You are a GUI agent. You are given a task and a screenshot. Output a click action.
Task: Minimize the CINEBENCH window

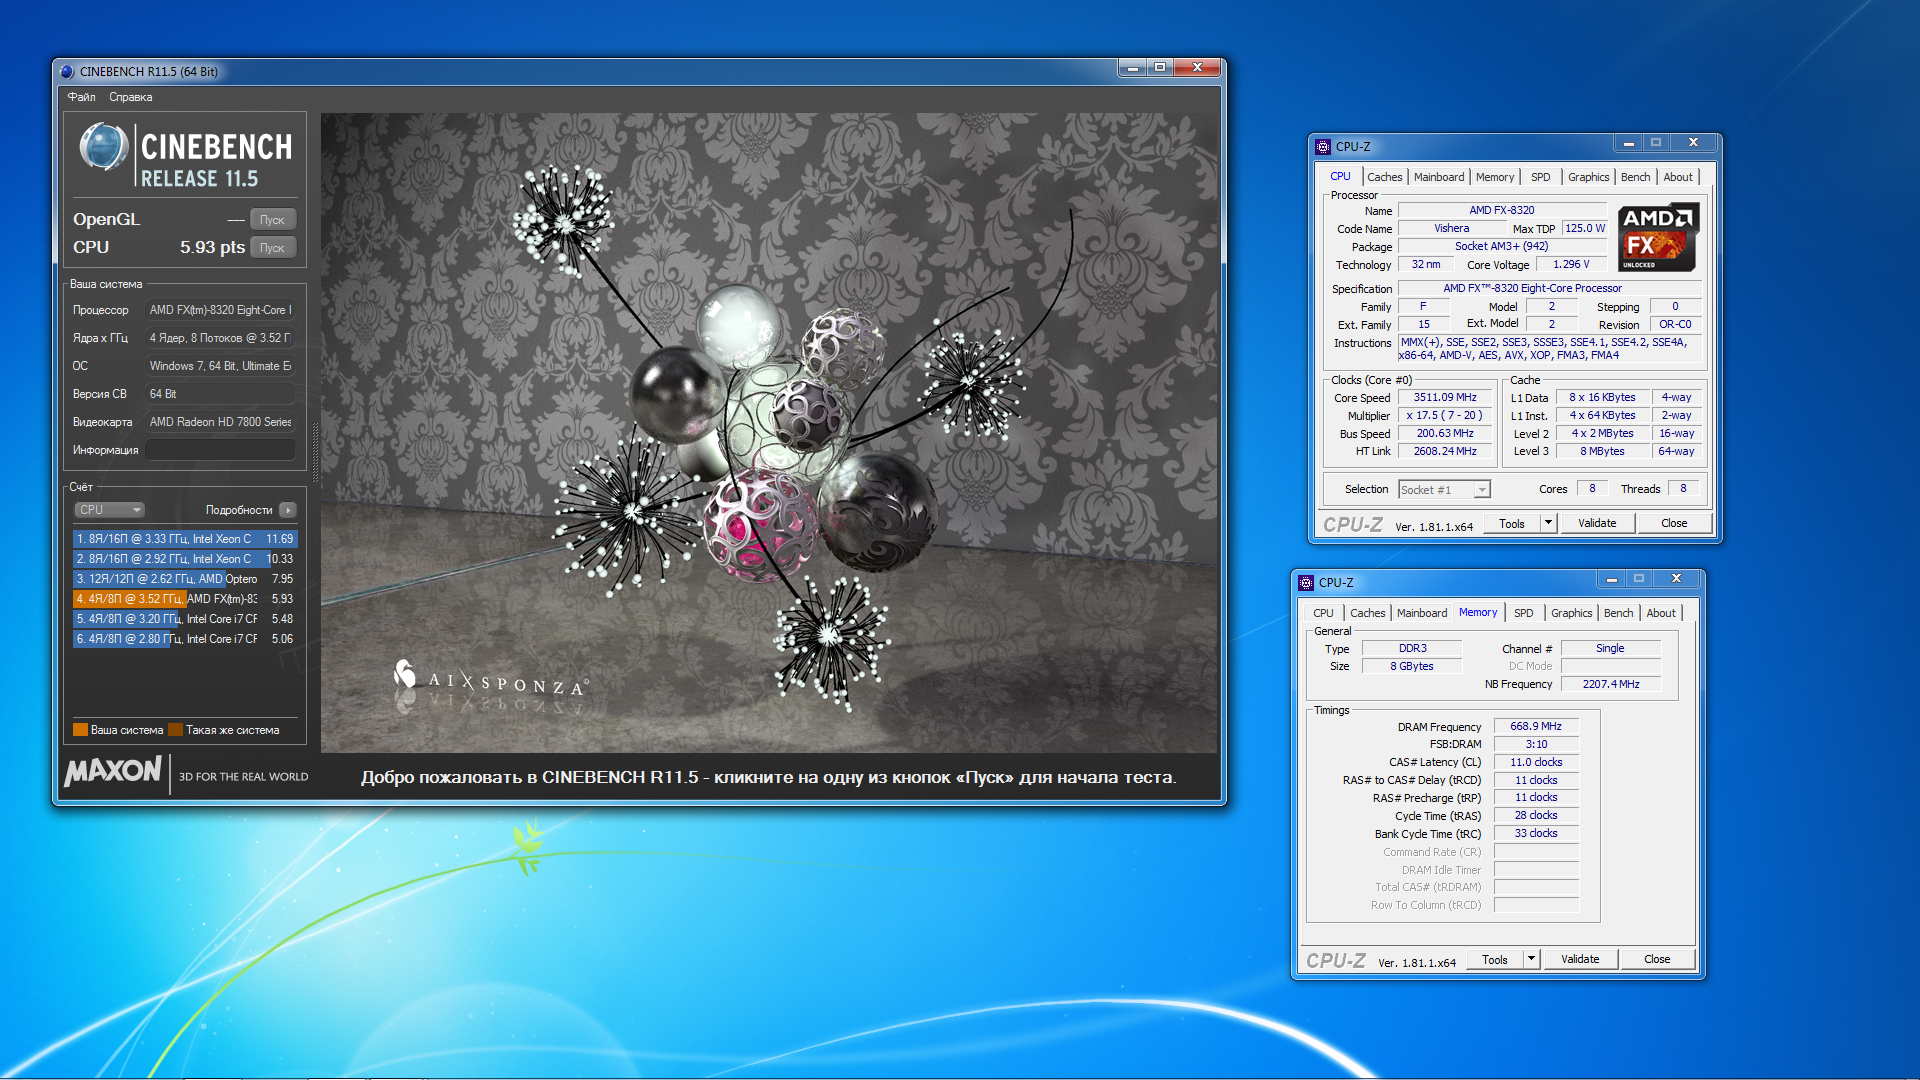[x=1132, y=68]
